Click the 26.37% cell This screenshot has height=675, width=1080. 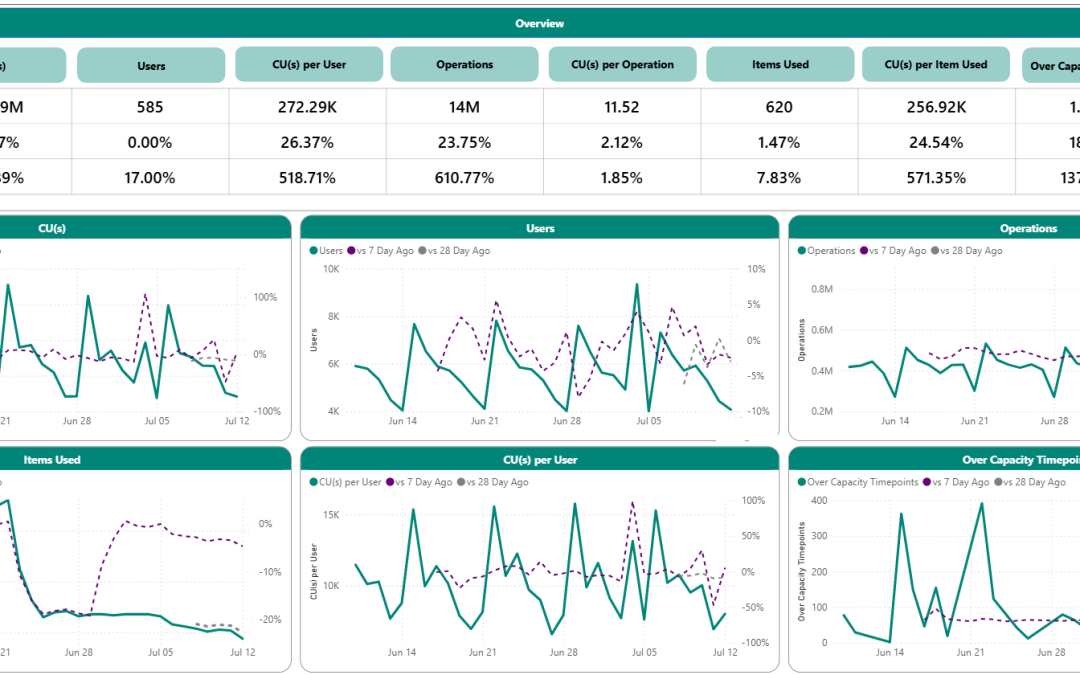(x=307, y=143)
